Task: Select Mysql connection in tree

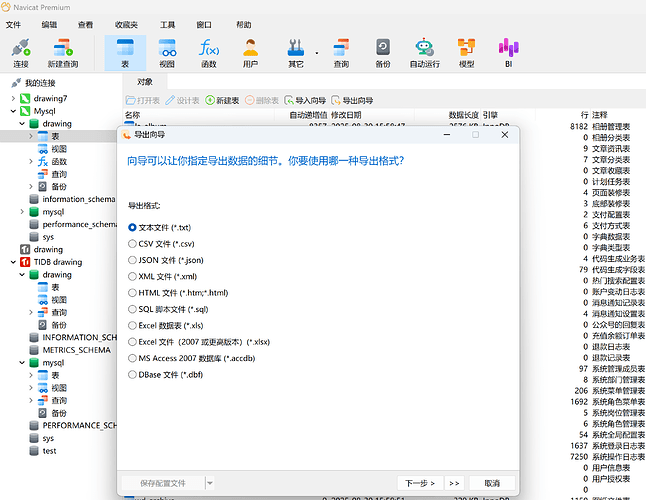Action: (44, 111)
